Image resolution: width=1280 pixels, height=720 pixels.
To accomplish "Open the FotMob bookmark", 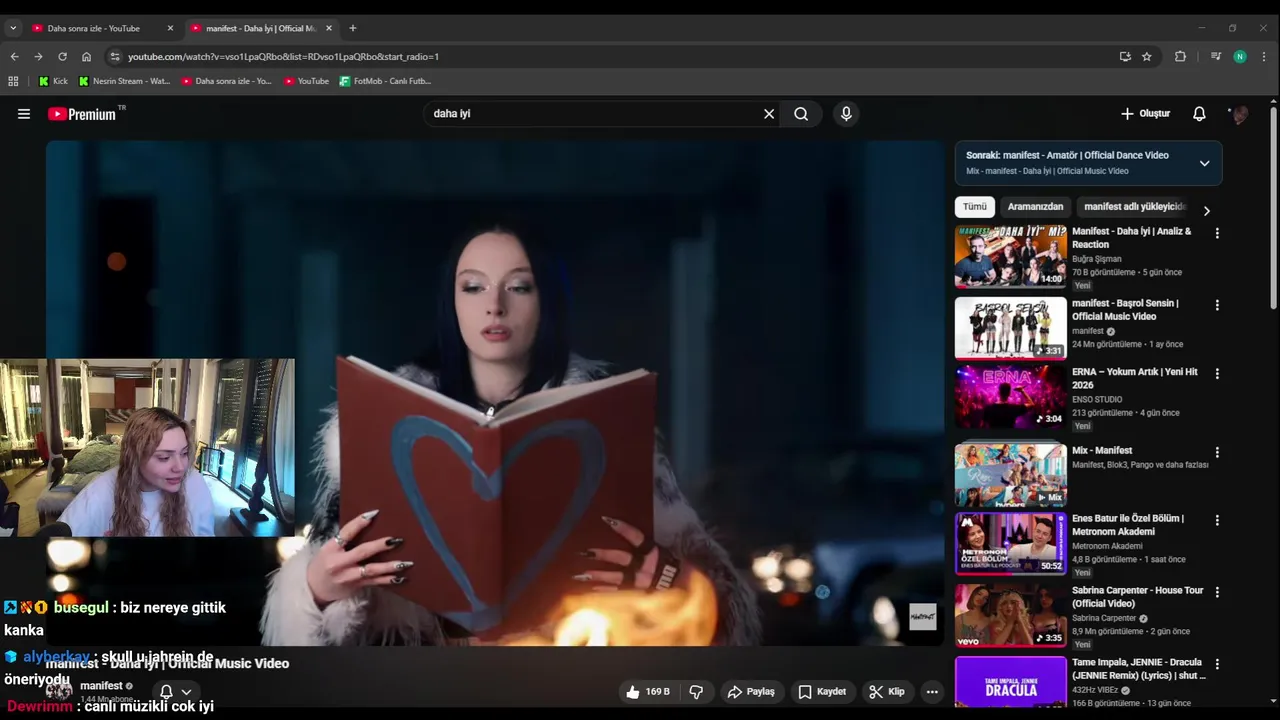I will (x=385, y=81).
